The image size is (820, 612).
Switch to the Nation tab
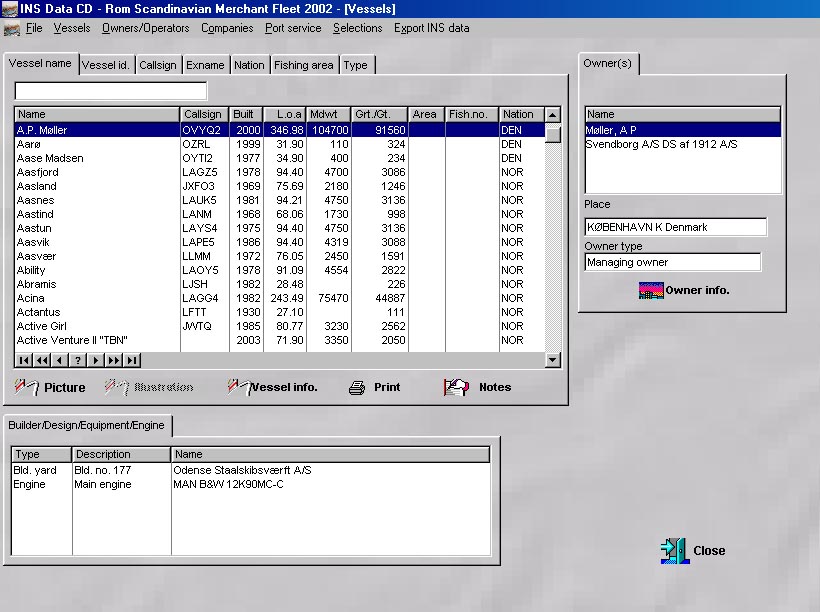pyautogui.click(x=249, y=65)
